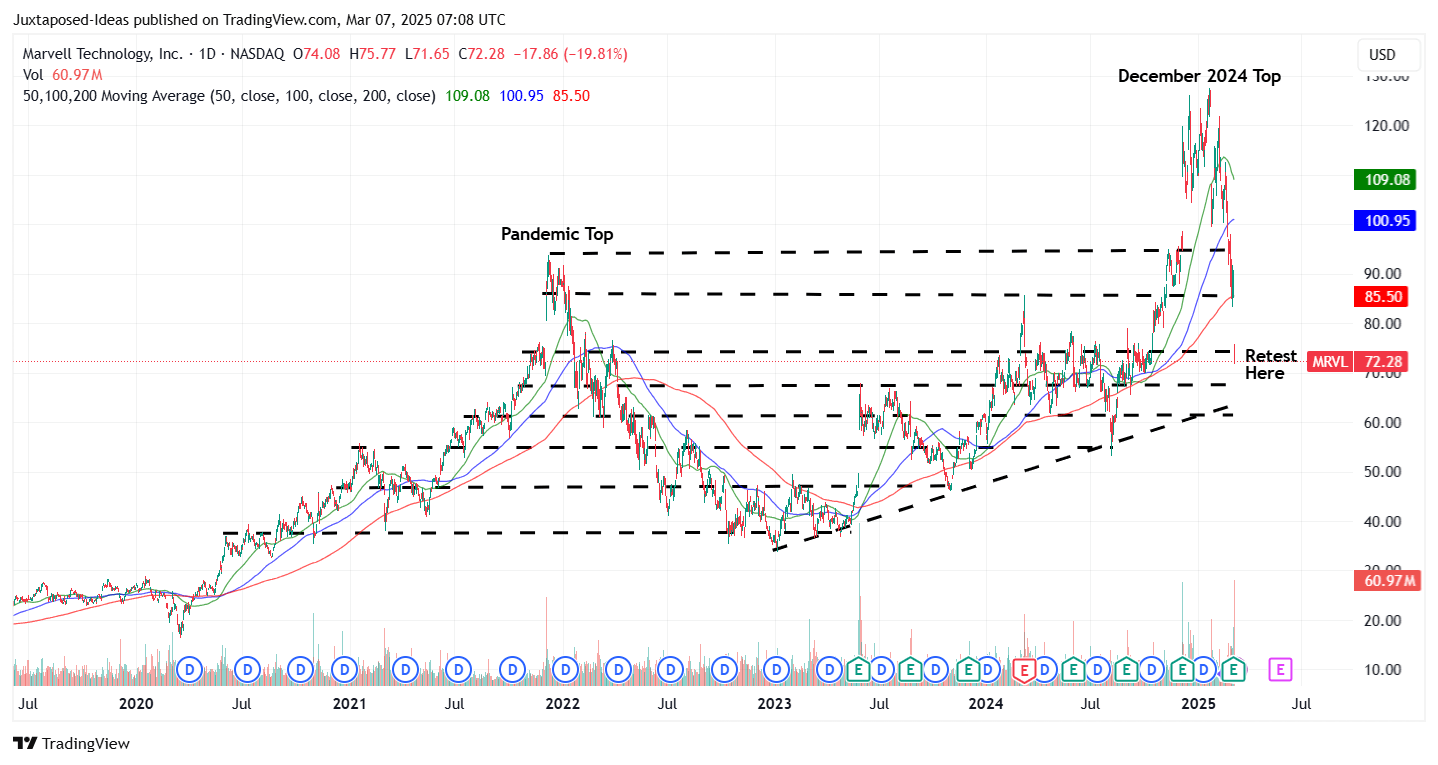Click the earliest dividend D marker in 2020
The height and width of the screenshot is (765, 1438).
click(x=191, y=668)
